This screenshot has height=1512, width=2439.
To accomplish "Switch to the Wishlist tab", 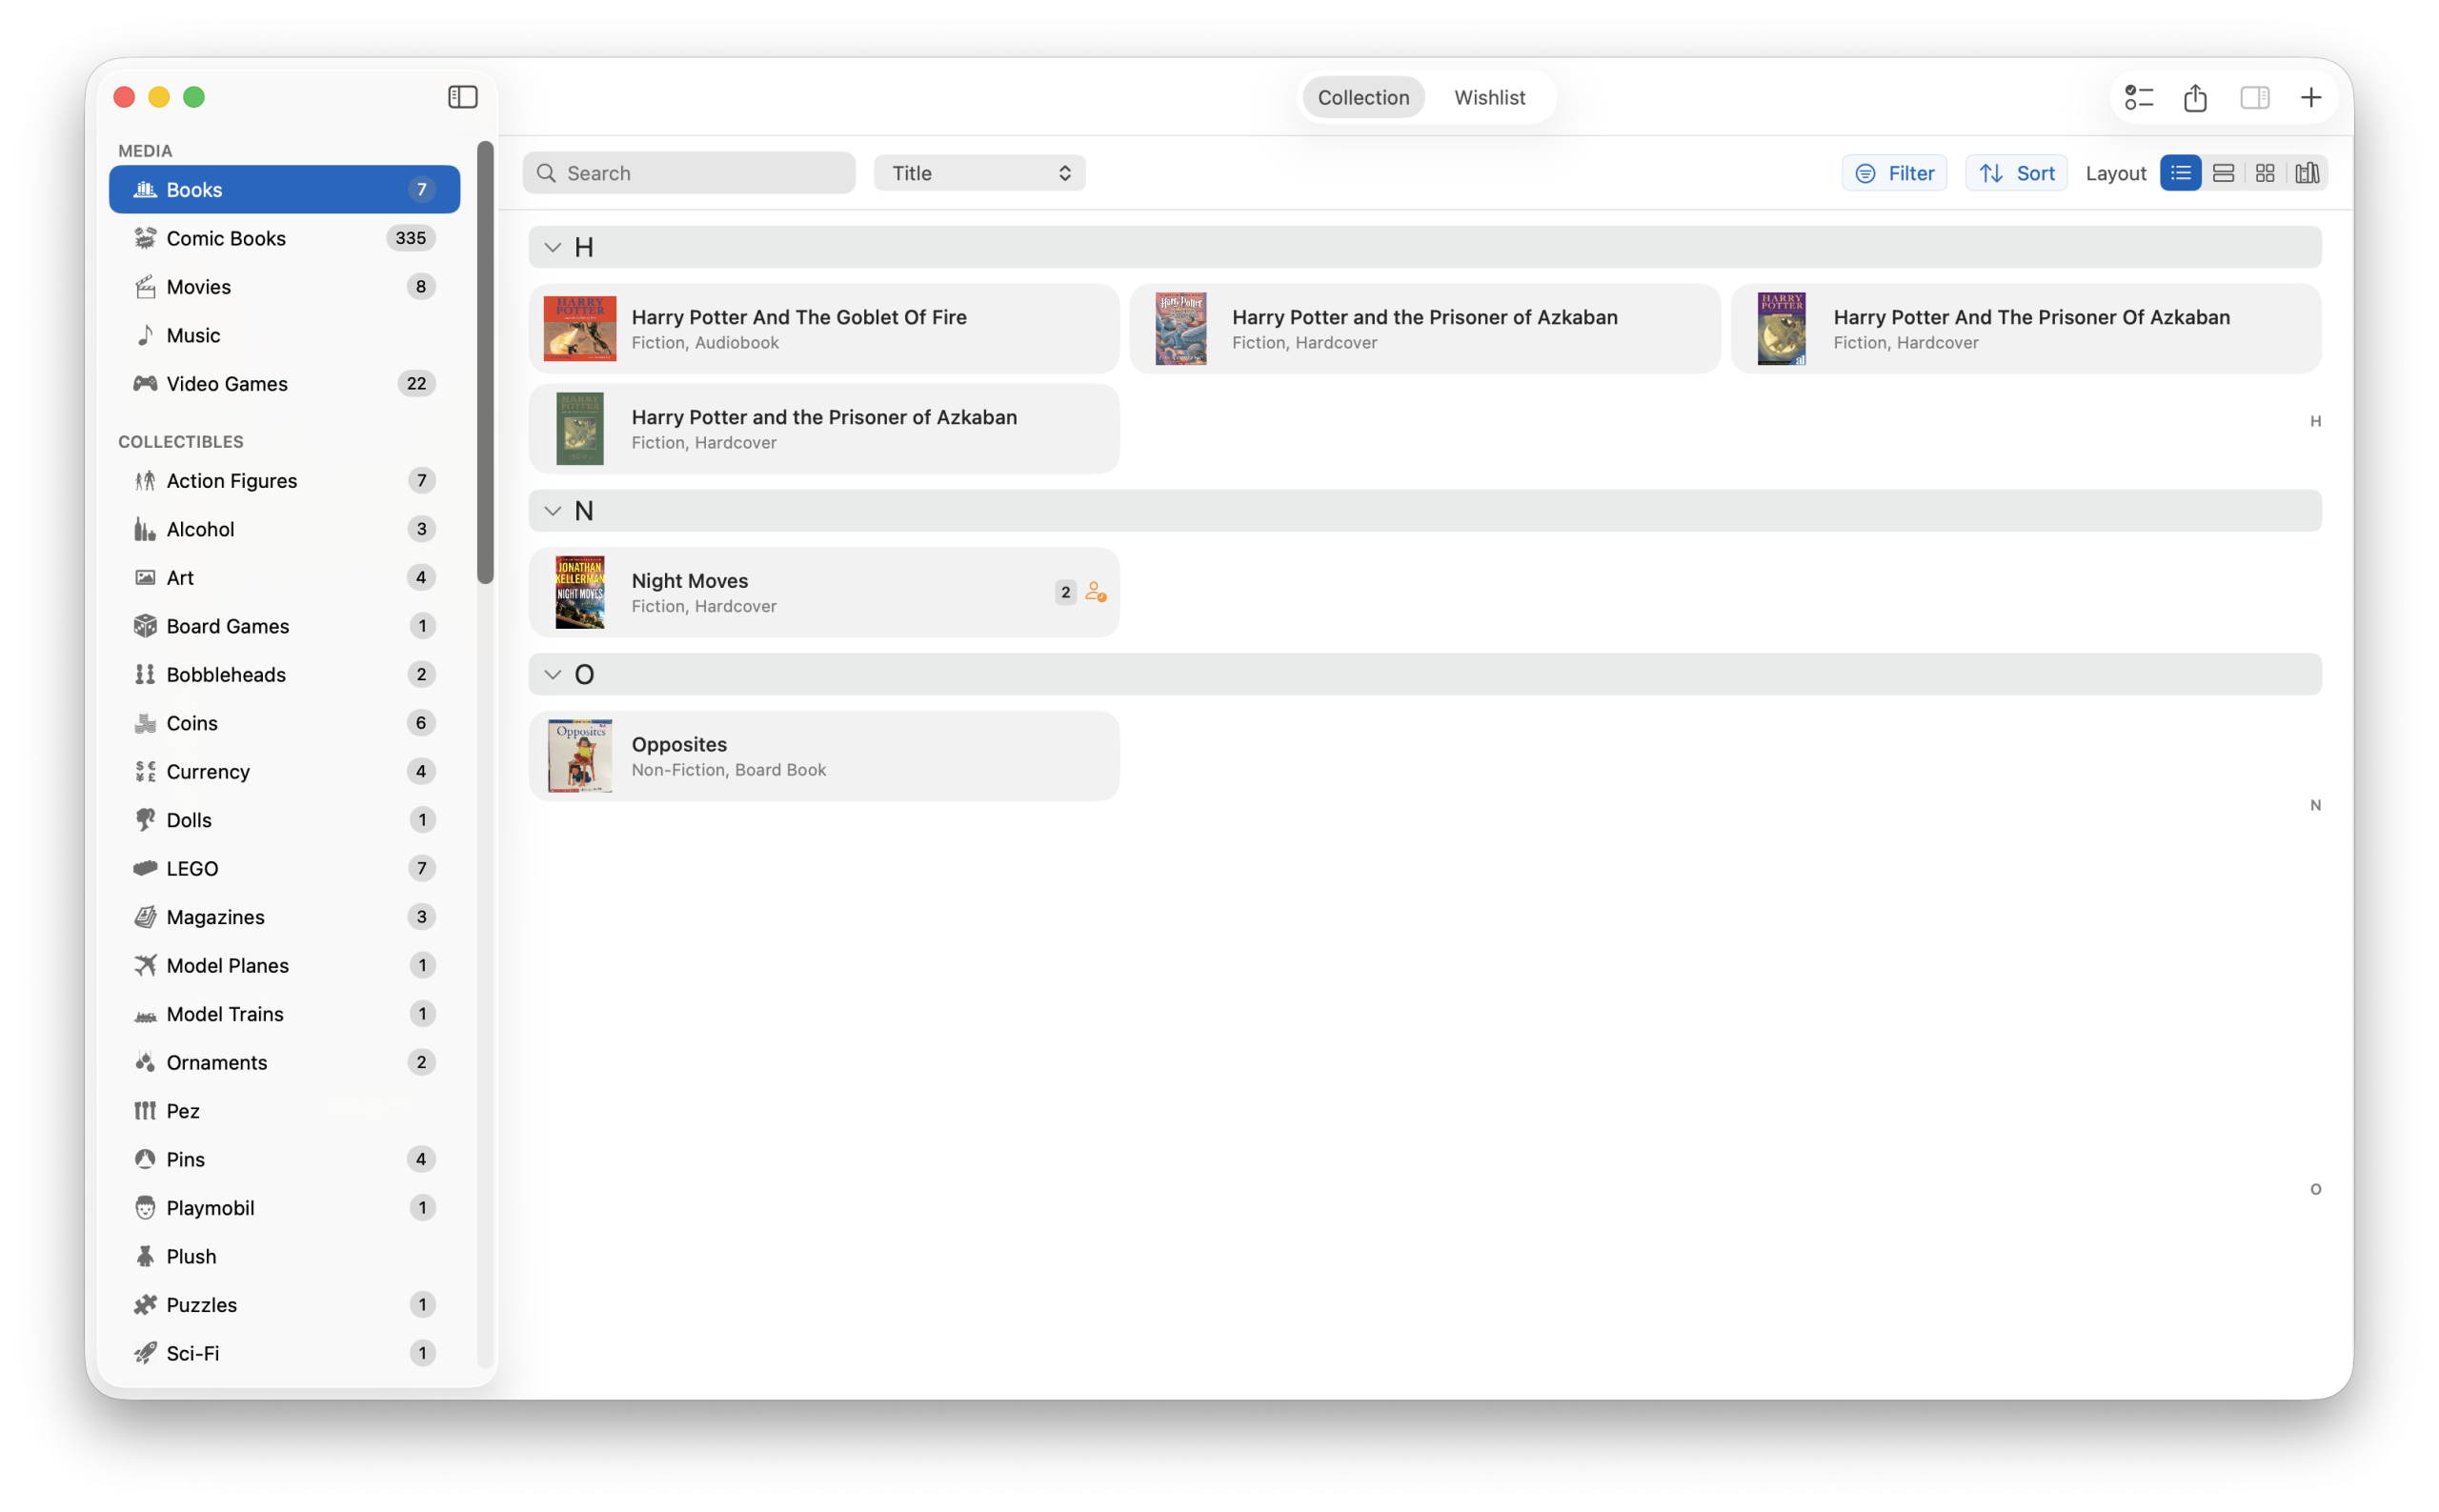I will pos(1489,97).
